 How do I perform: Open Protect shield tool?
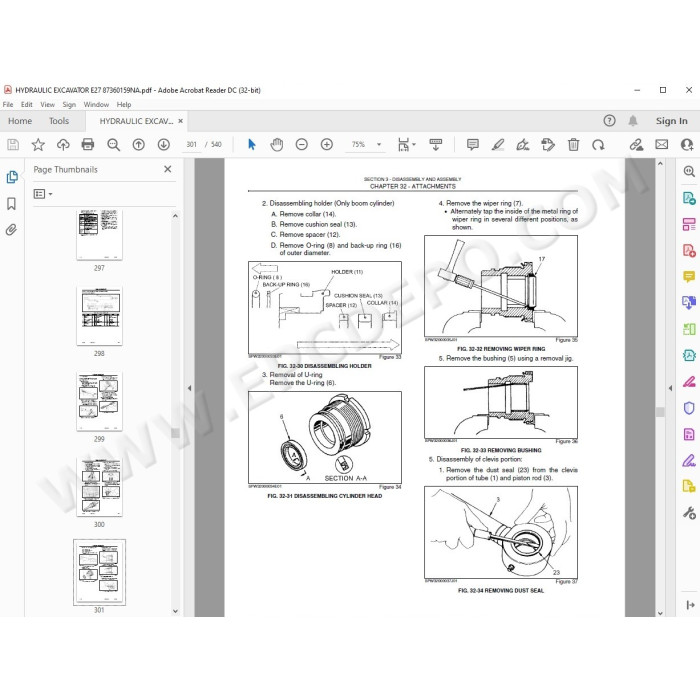pos(689,408)
